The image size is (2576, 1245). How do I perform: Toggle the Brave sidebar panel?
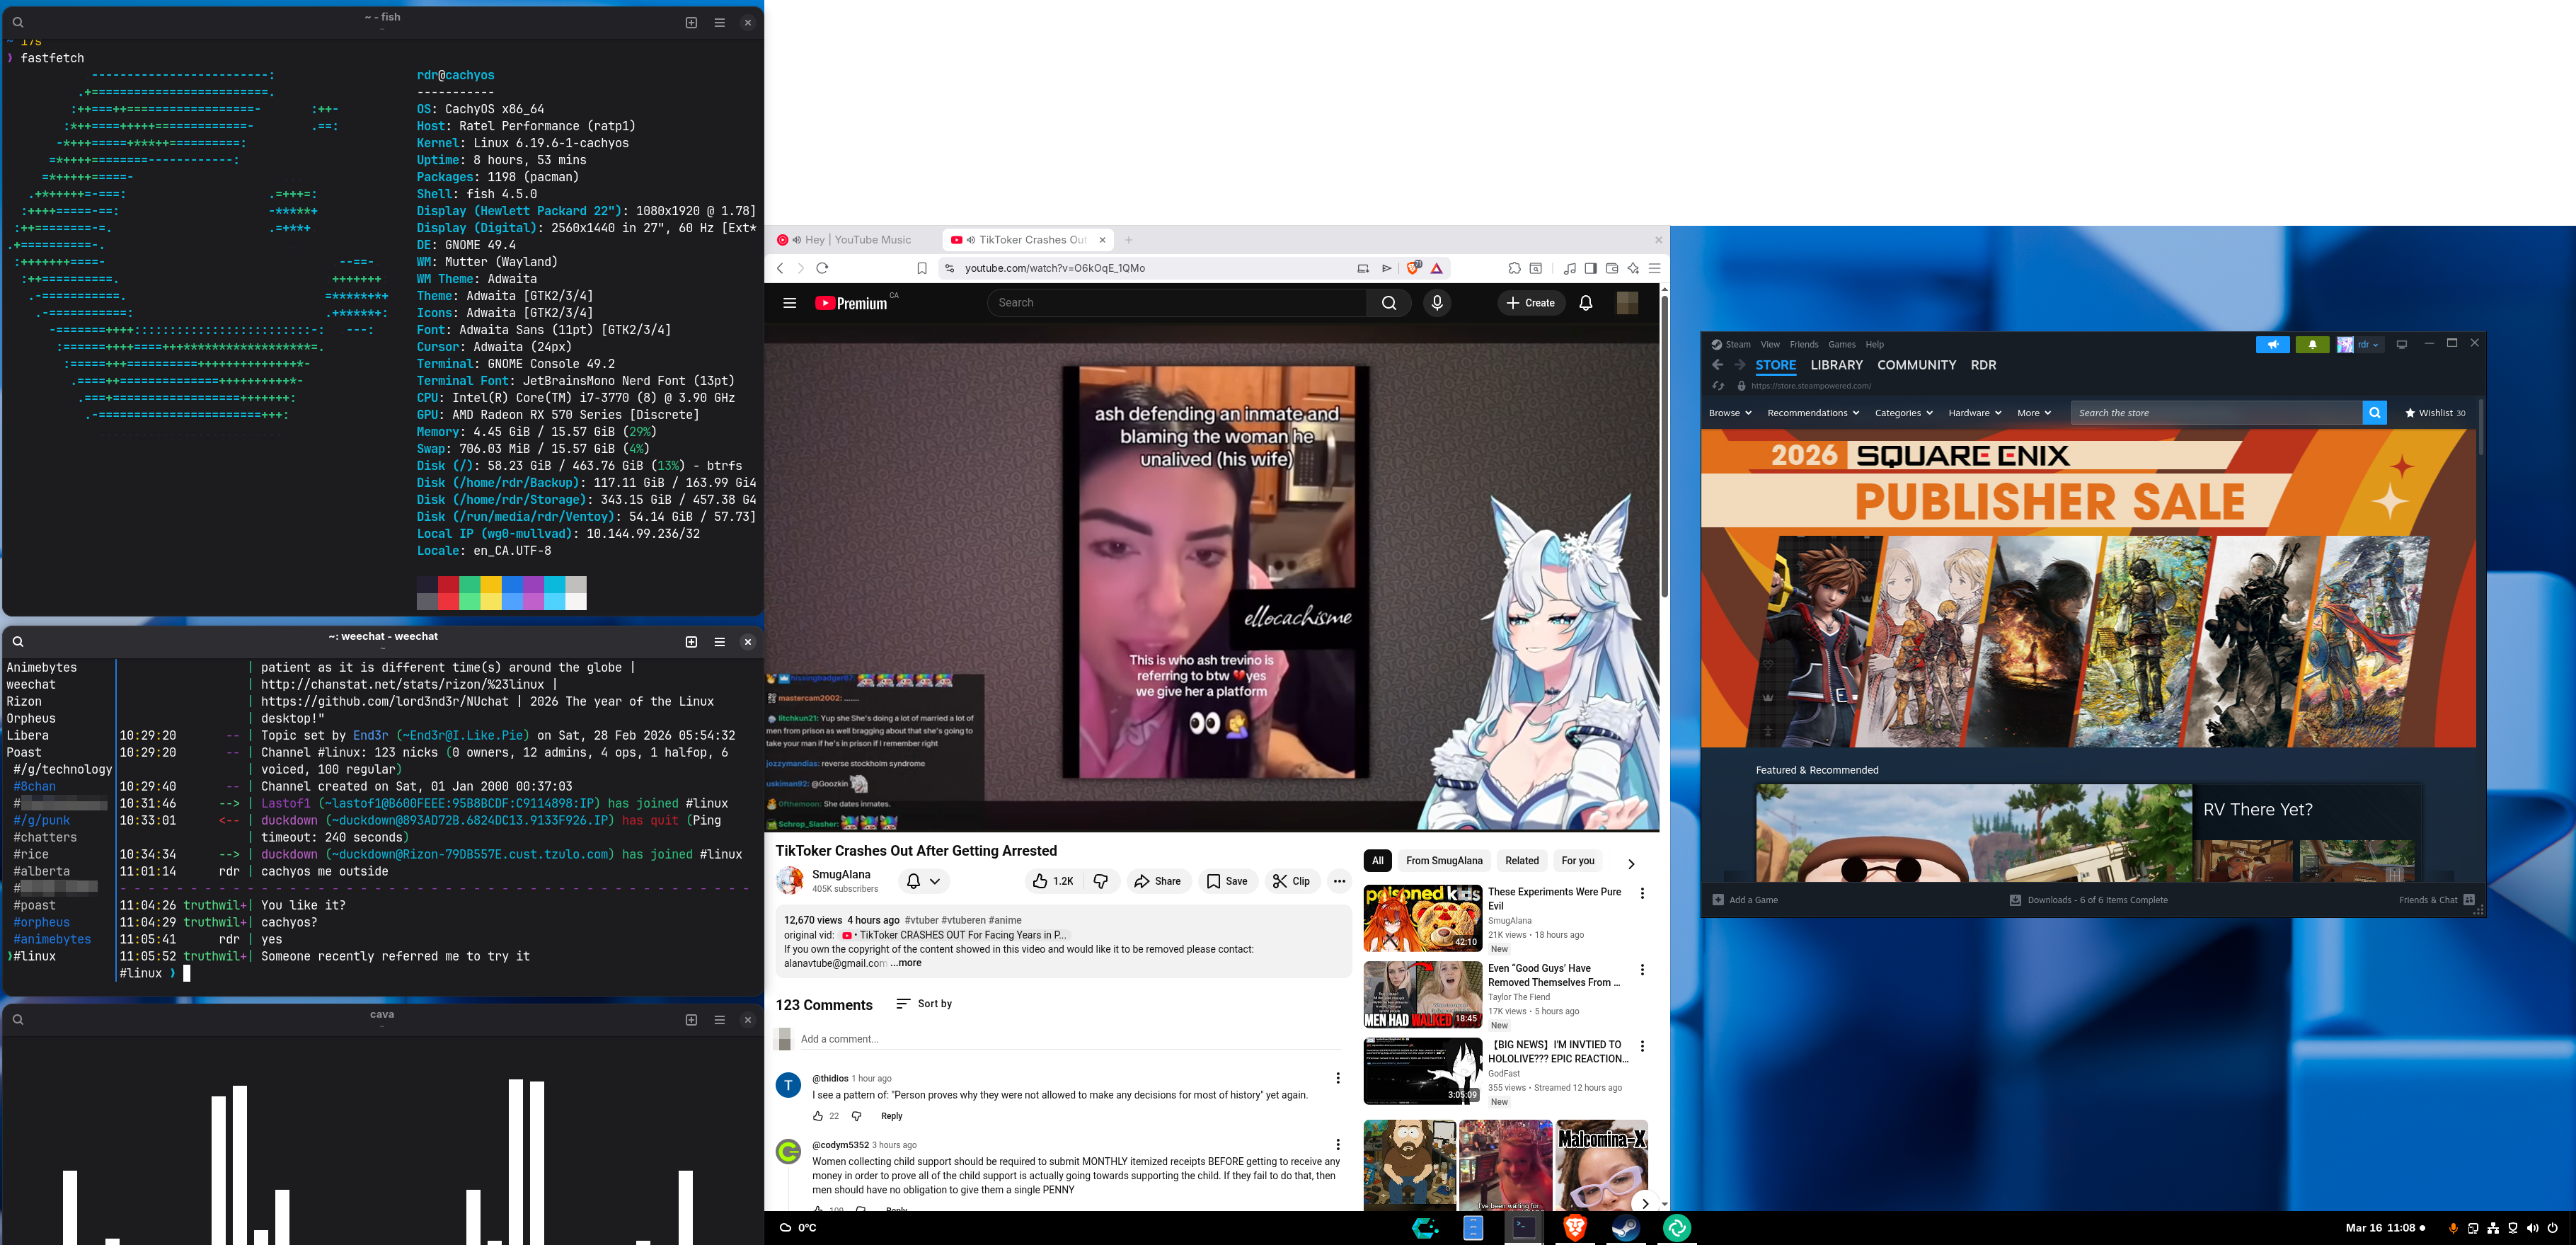pos(1590,268)
